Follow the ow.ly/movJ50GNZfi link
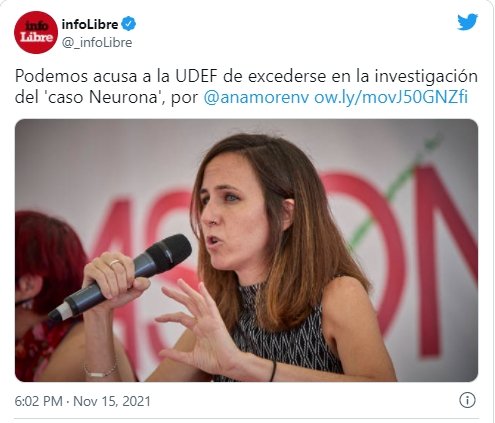This screenshot has width=495, height=423. click(391, 98)
